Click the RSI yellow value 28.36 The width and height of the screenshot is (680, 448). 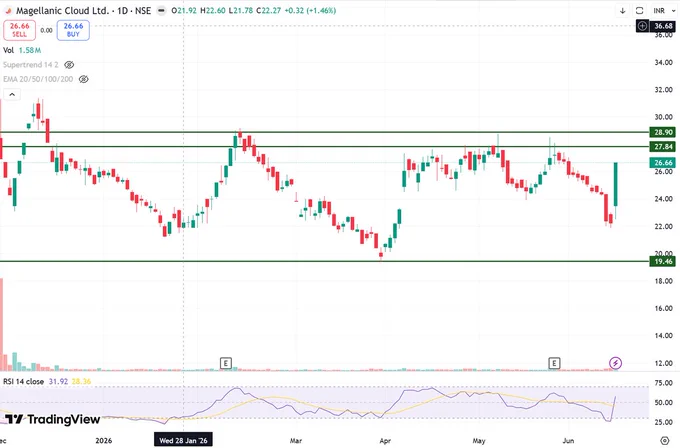pyautogui.click(x=81, y=382)
